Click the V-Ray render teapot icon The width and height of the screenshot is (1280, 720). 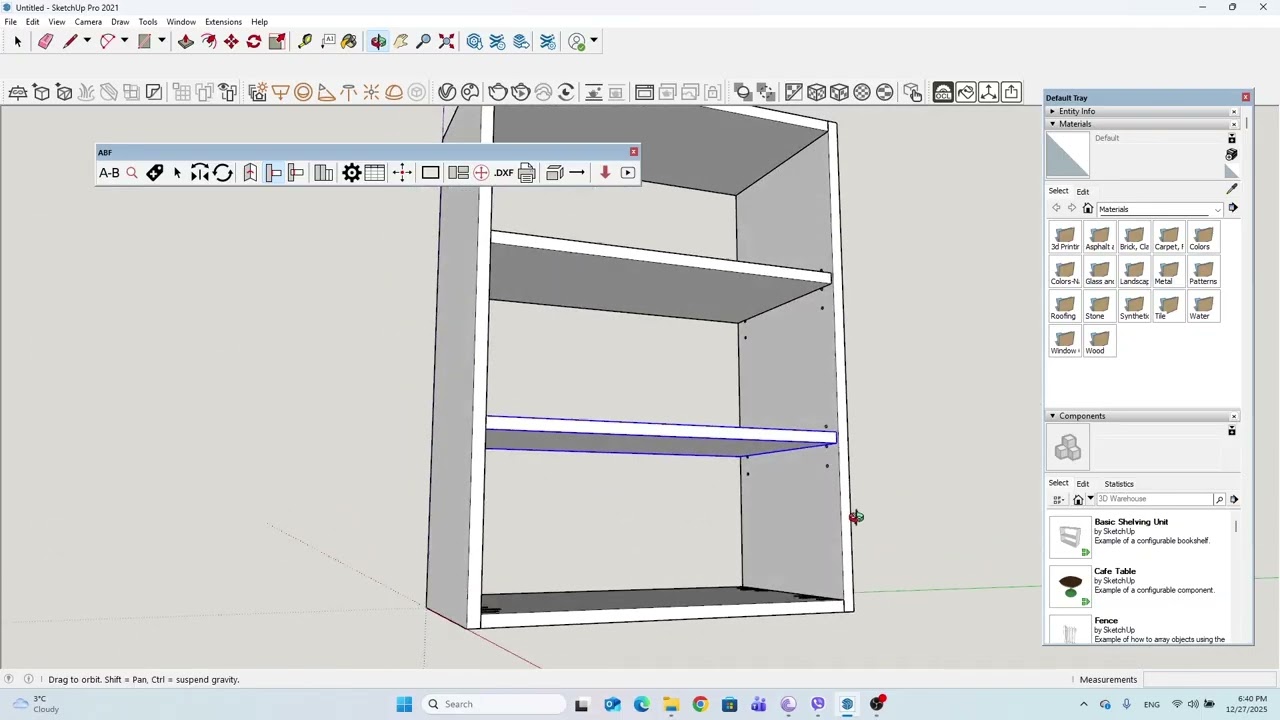point(498,92)
